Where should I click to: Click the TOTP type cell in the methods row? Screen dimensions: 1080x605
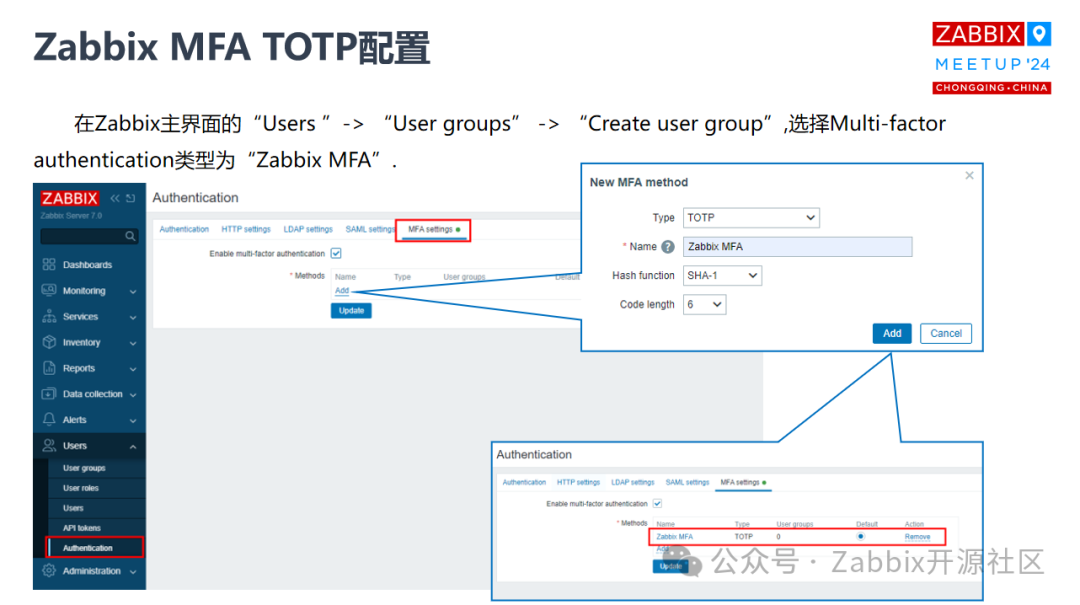[x=743, y=536]
